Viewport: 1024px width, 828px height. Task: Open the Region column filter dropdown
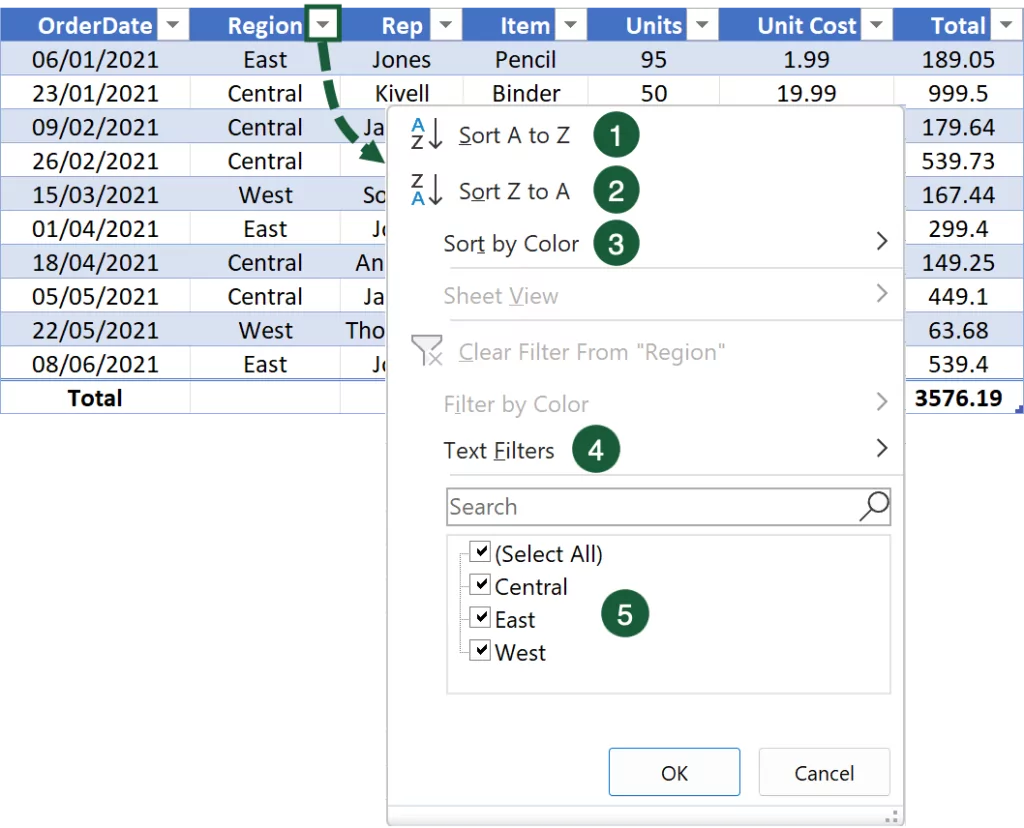[325, 26]
